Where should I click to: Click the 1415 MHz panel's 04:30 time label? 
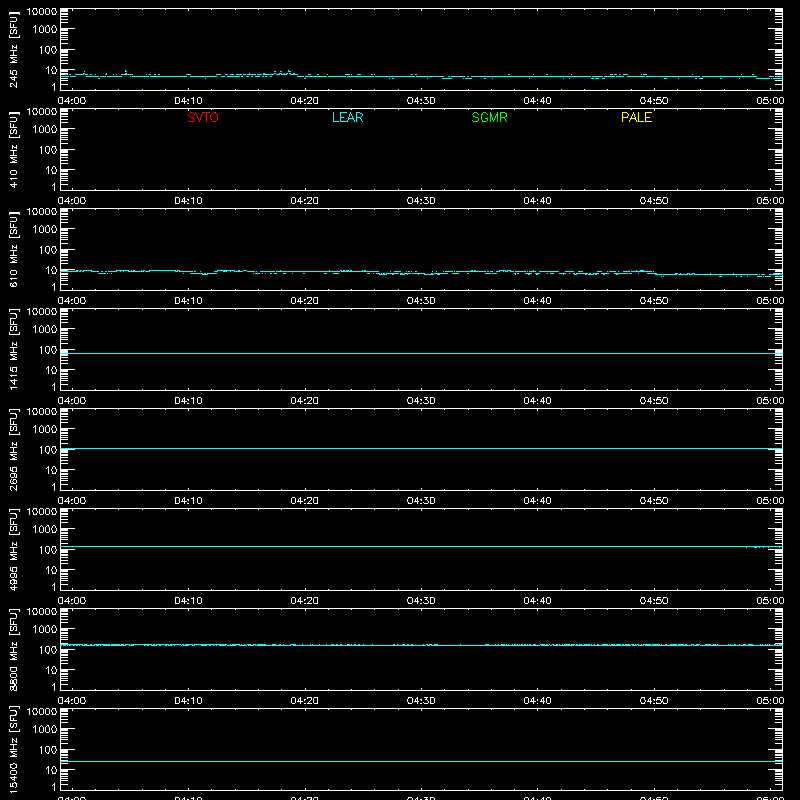(421, 401)
